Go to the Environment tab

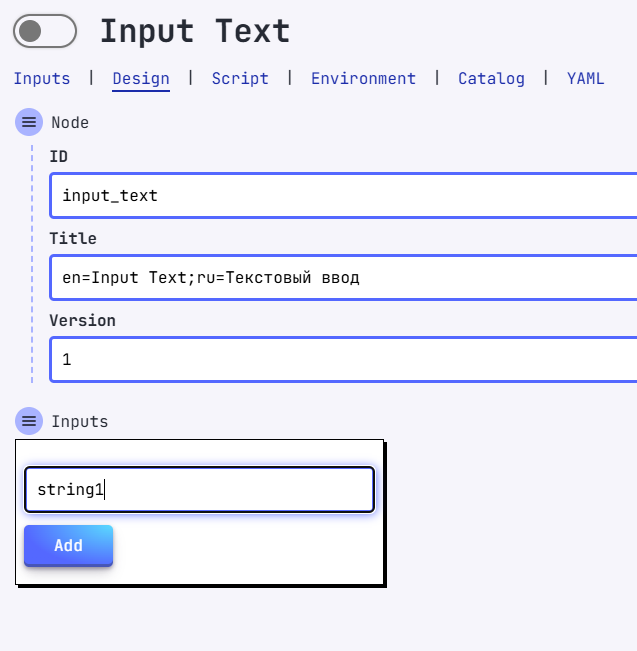click(x=363, y=78)
